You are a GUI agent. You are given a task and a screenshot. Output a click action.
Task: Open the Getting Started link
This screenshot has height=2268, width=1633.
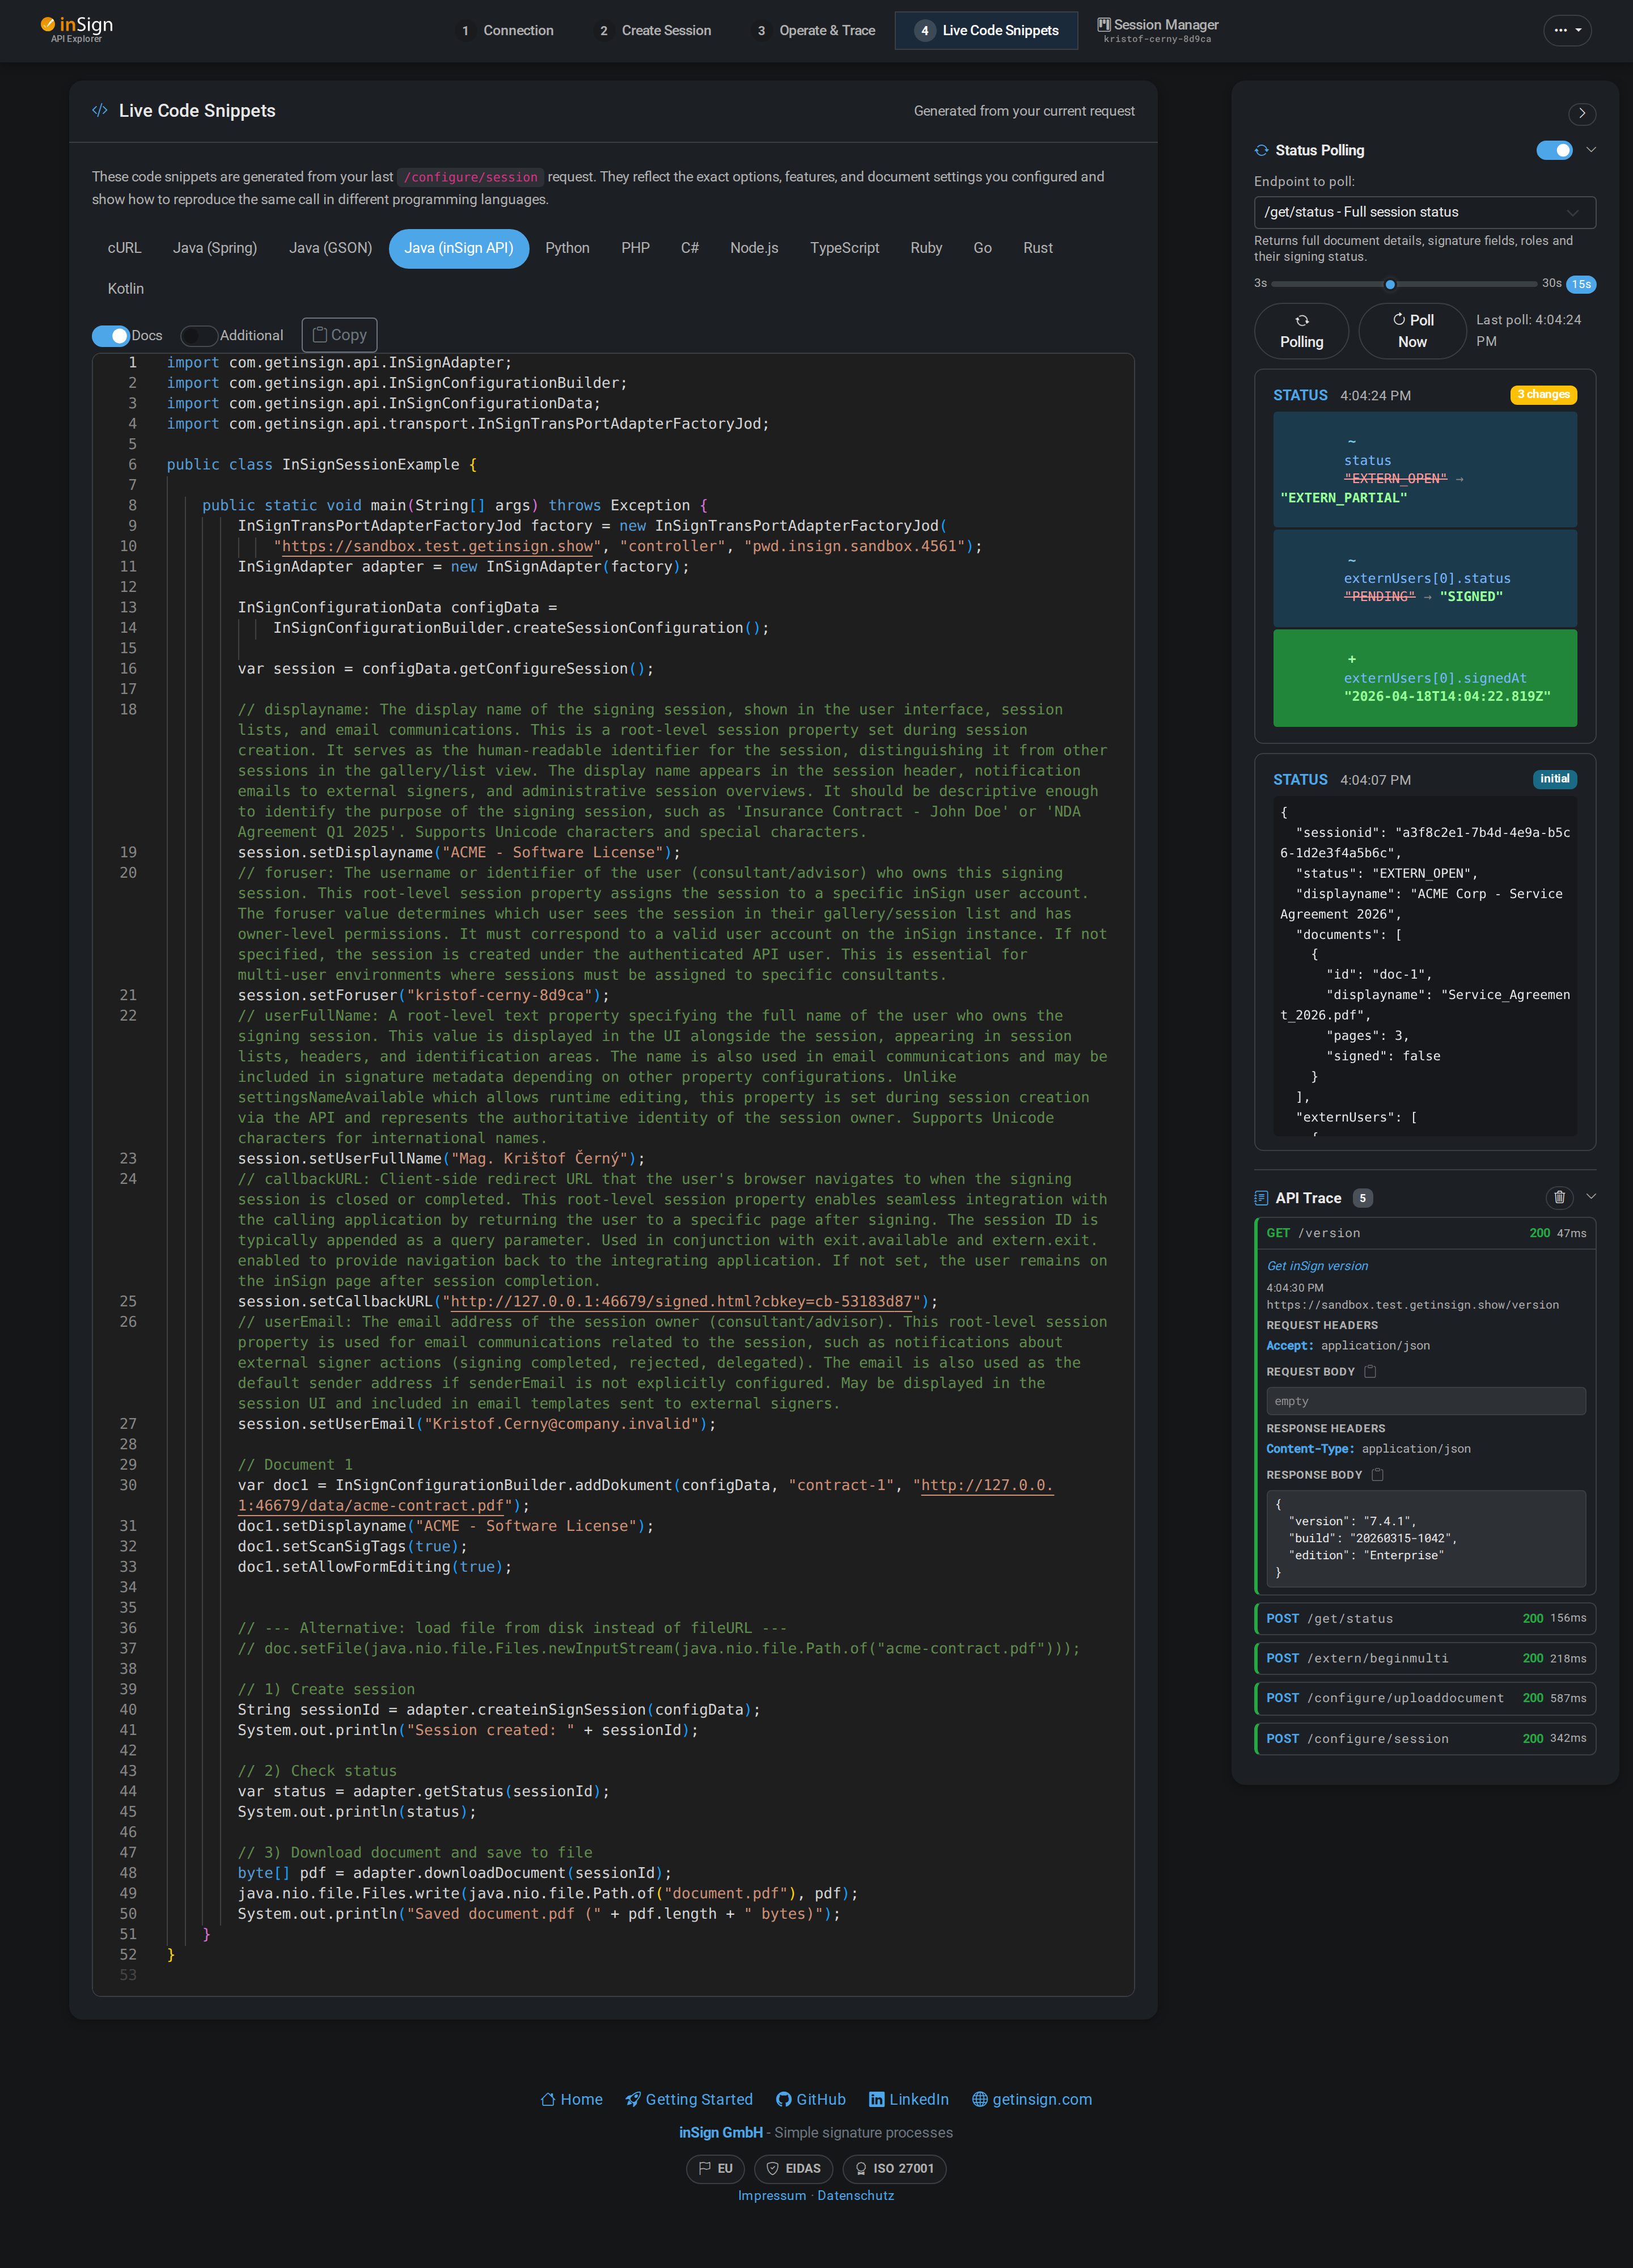(x=688, y=2098)
